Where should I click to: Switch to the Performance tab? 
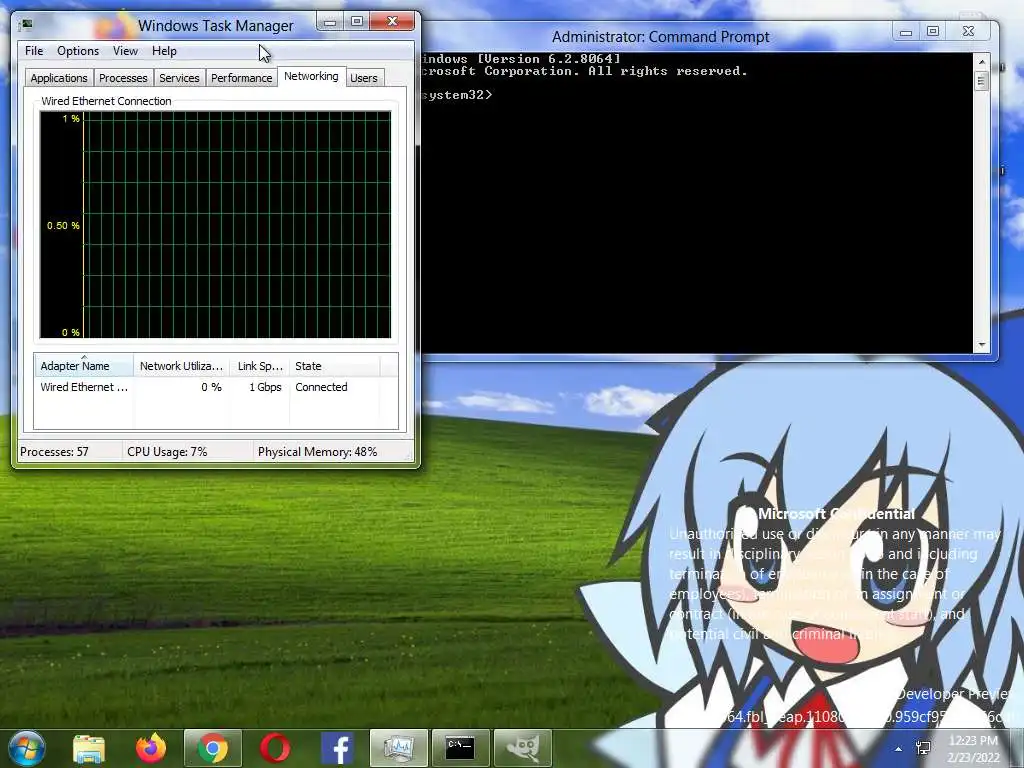pyautogui.click(x=241, y=78)
